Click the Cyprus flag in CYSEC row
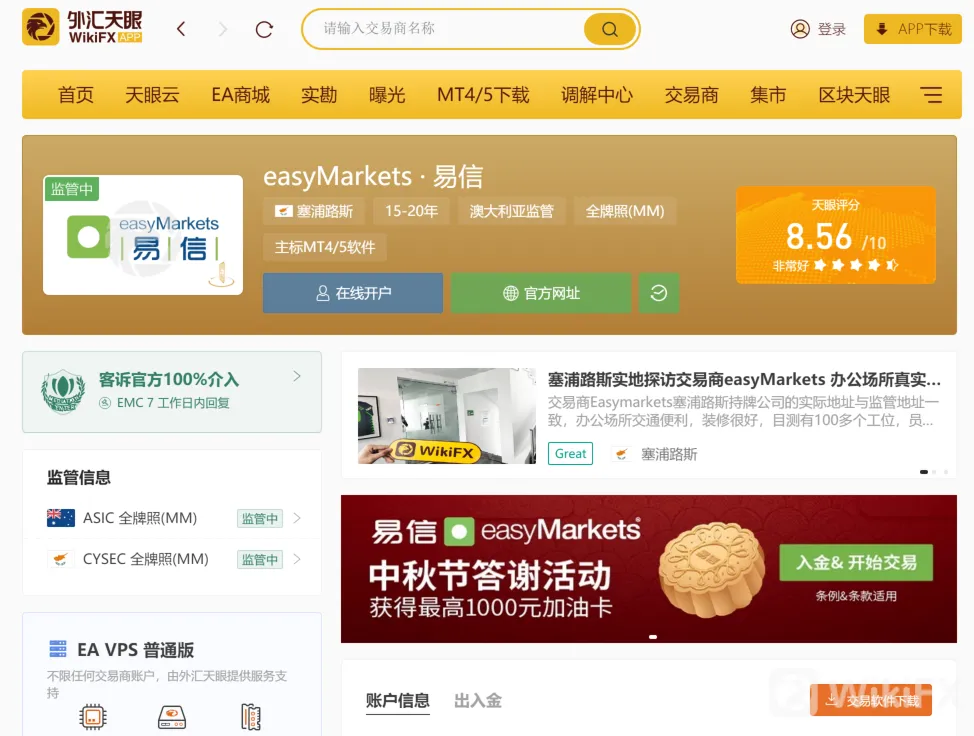Viewport: 974px width, 736px height. (x=61, y=559)
